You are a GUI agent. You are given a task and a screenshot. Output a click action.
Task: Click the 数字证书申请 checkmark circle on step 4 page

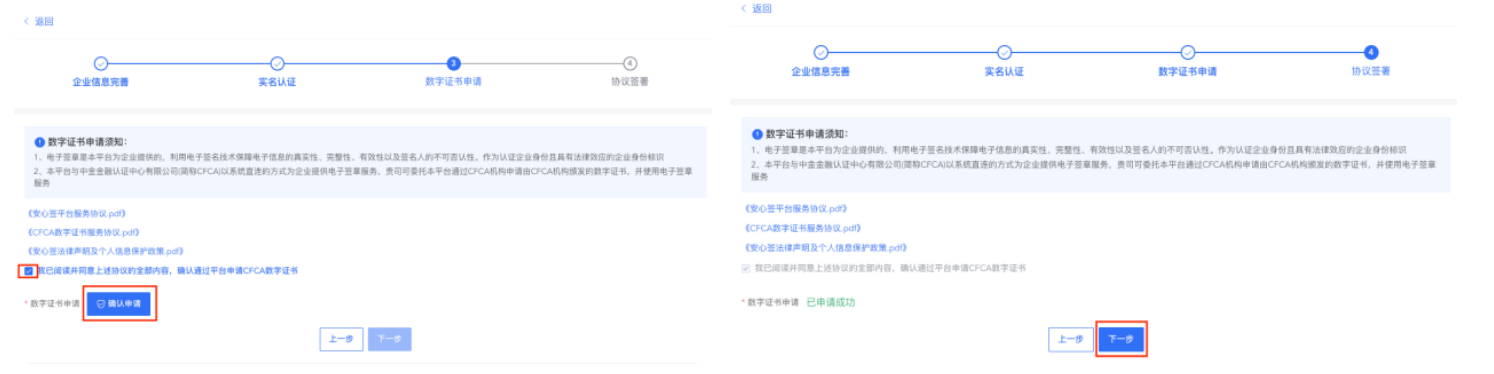coord(1187,53)
